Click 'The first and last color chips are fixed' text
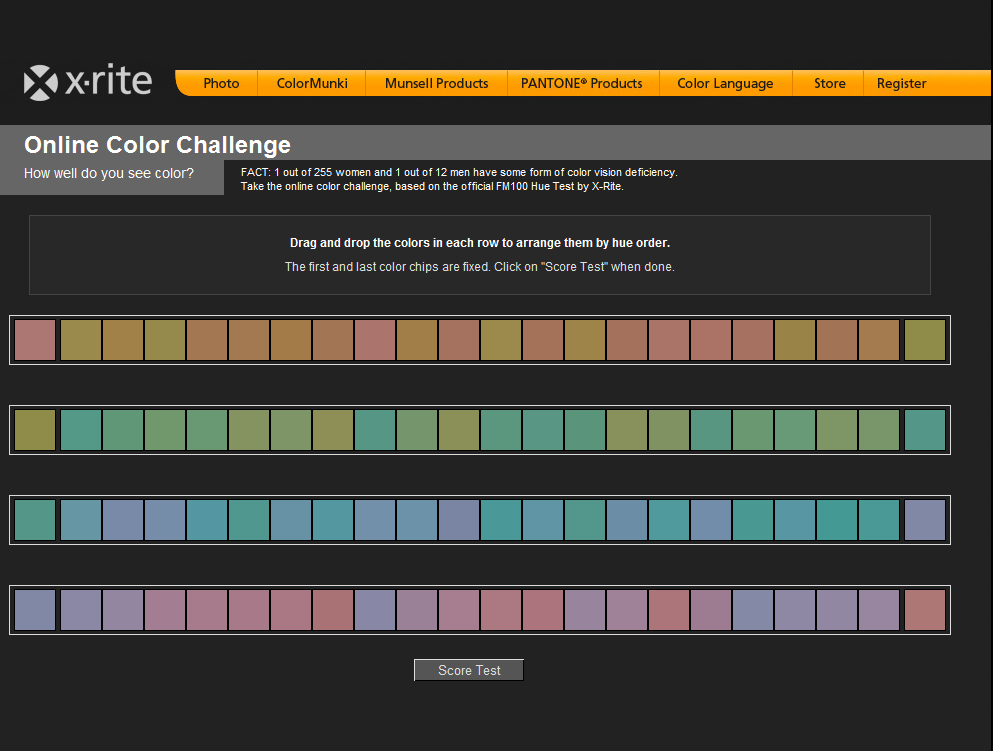The height and width of the screenshot is (751, 993). (x=479, y=267)
